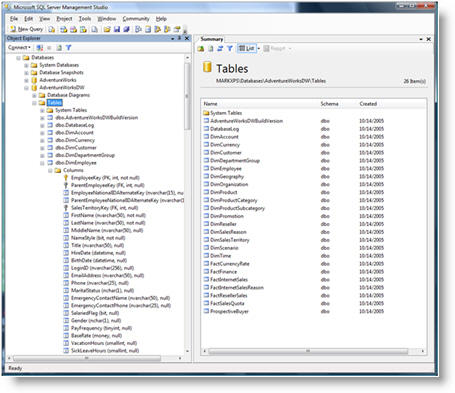Image resolution: width=455 pixels, height=393 pixels.
Task: Close the Object Explorer panel
Action: click(x=187, y=38)
